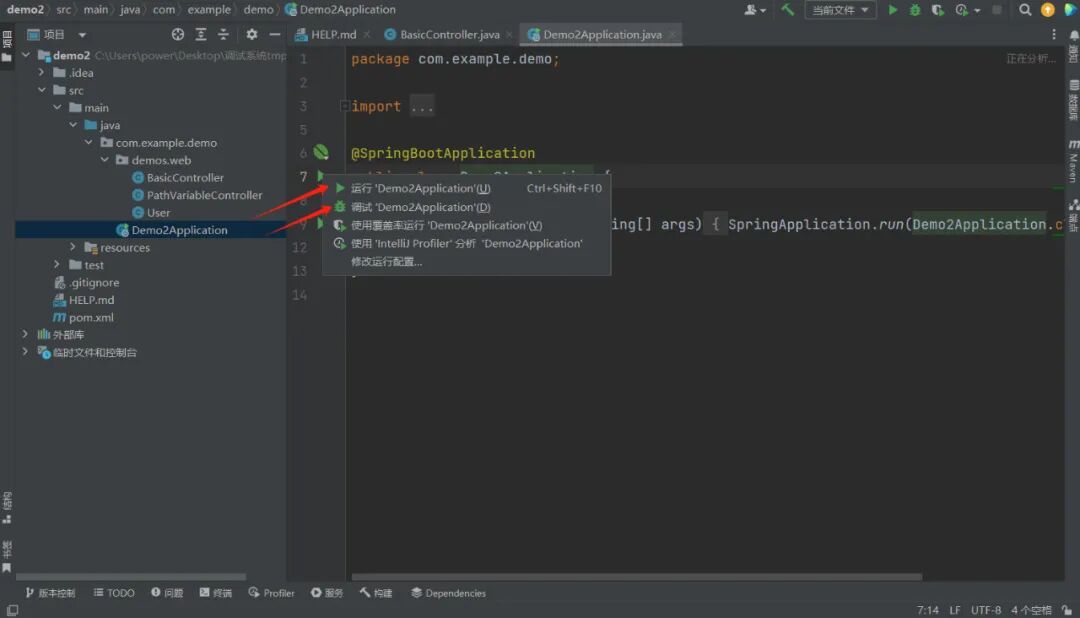
Task: Click Collapse All in project panel
Action: pos(223,34)
